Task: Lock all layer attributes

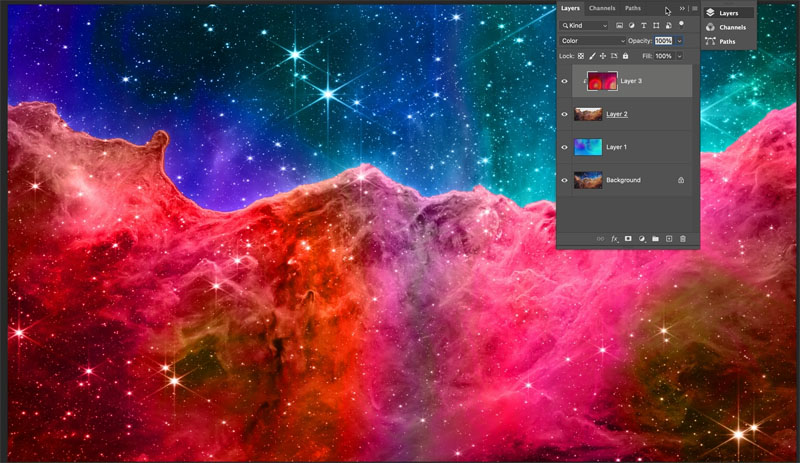Action: (625, 56)
